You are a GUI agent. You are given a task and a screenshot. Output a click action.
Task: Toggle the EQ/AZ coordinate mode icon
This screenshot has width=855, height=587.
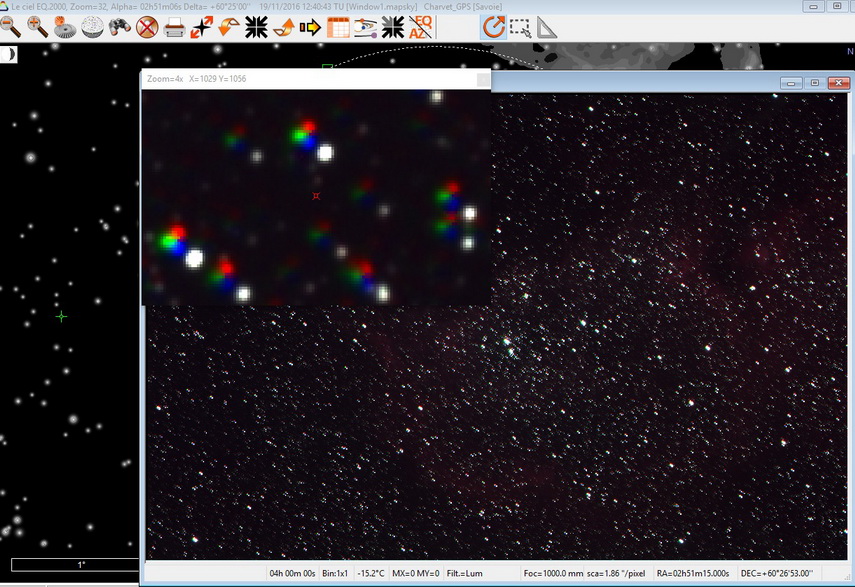point(420,27)
